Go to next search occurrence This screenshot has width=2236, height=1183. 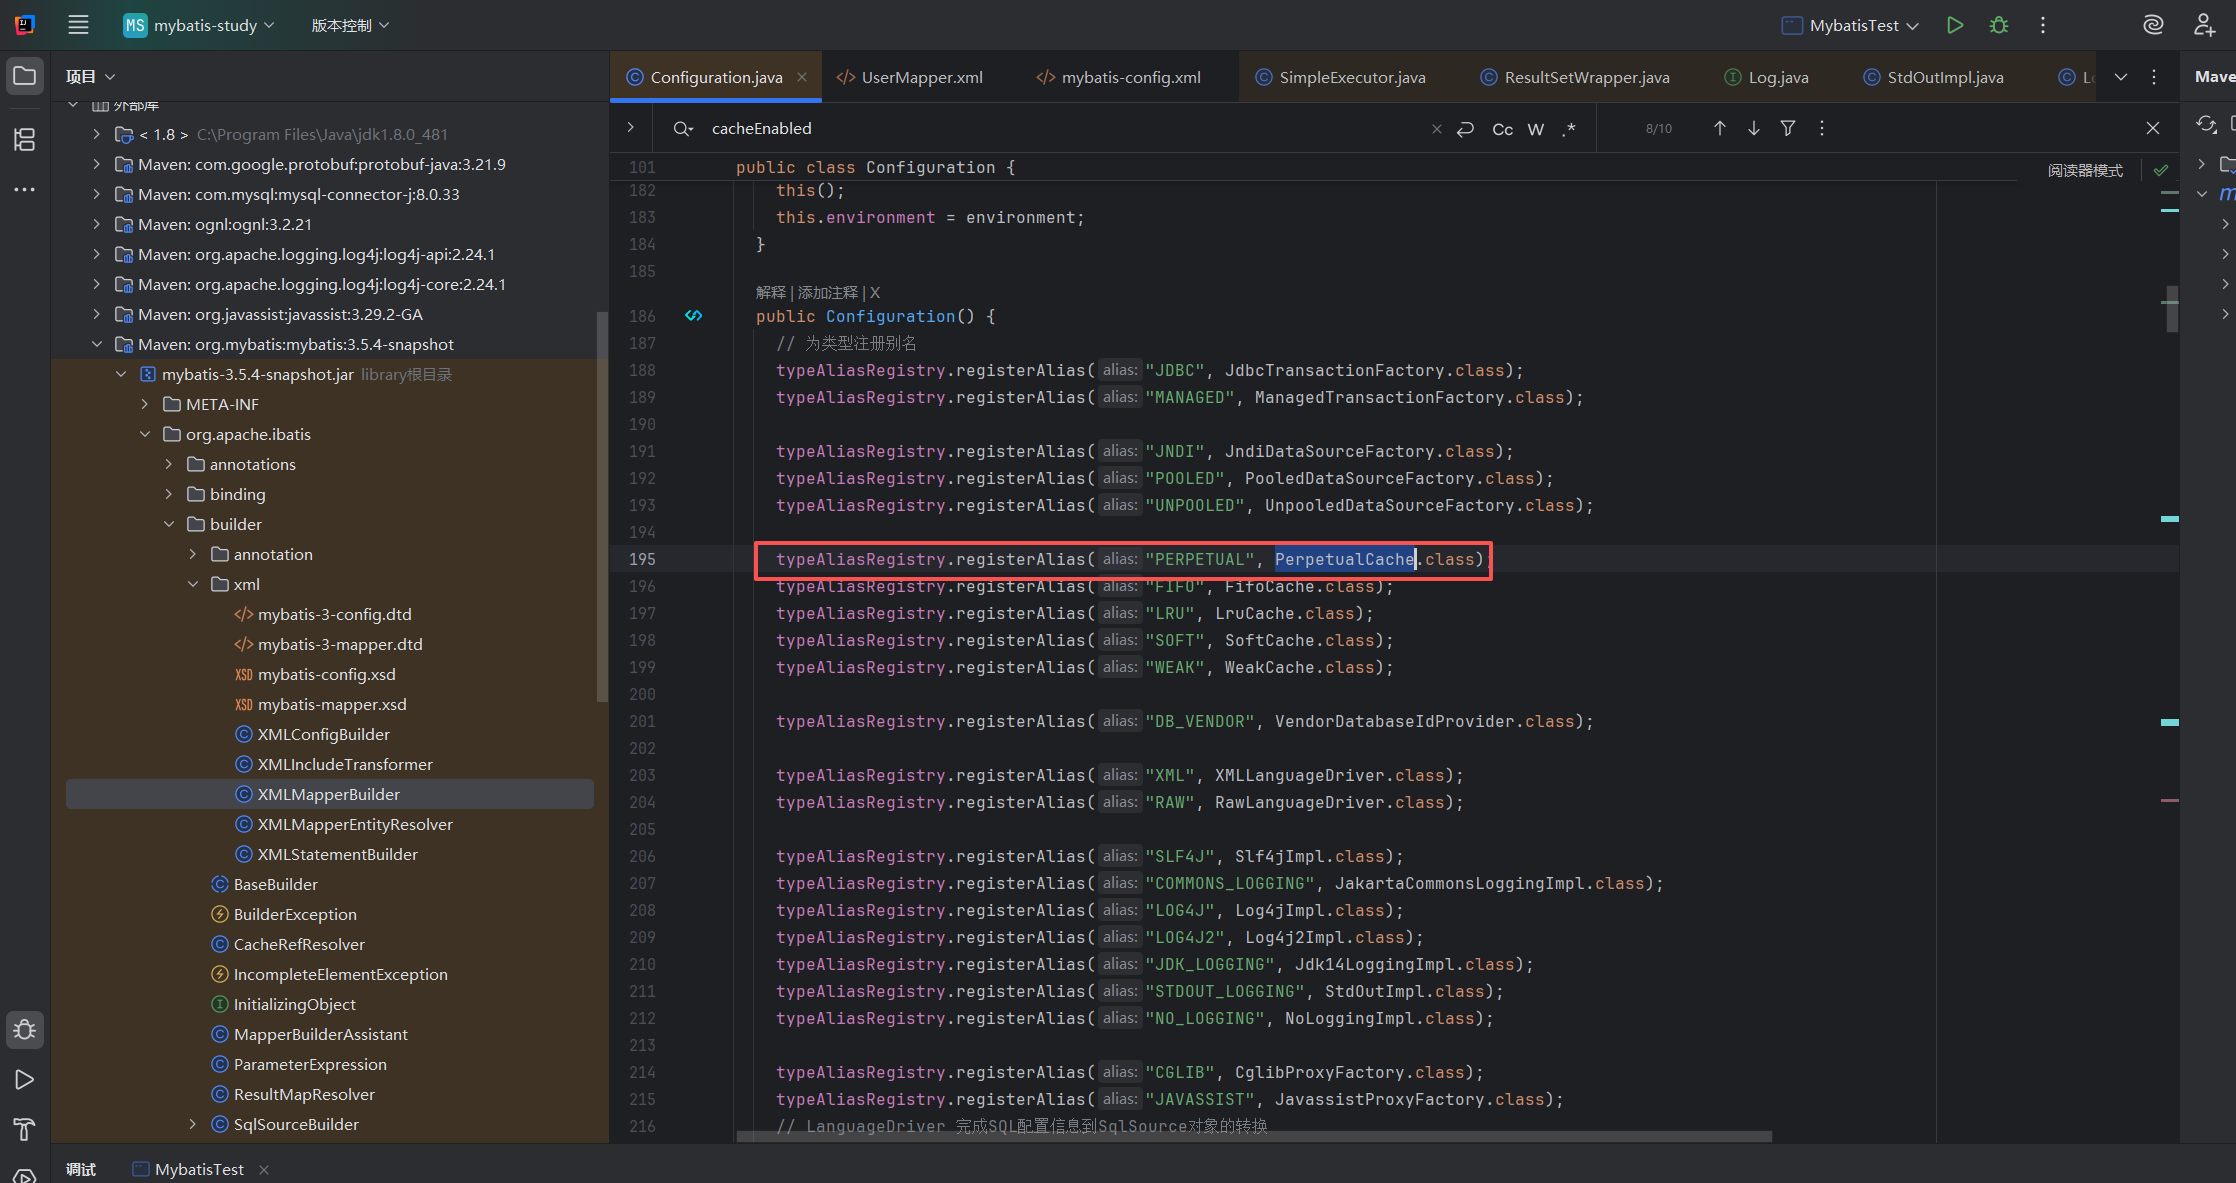tap(1754, 128)
